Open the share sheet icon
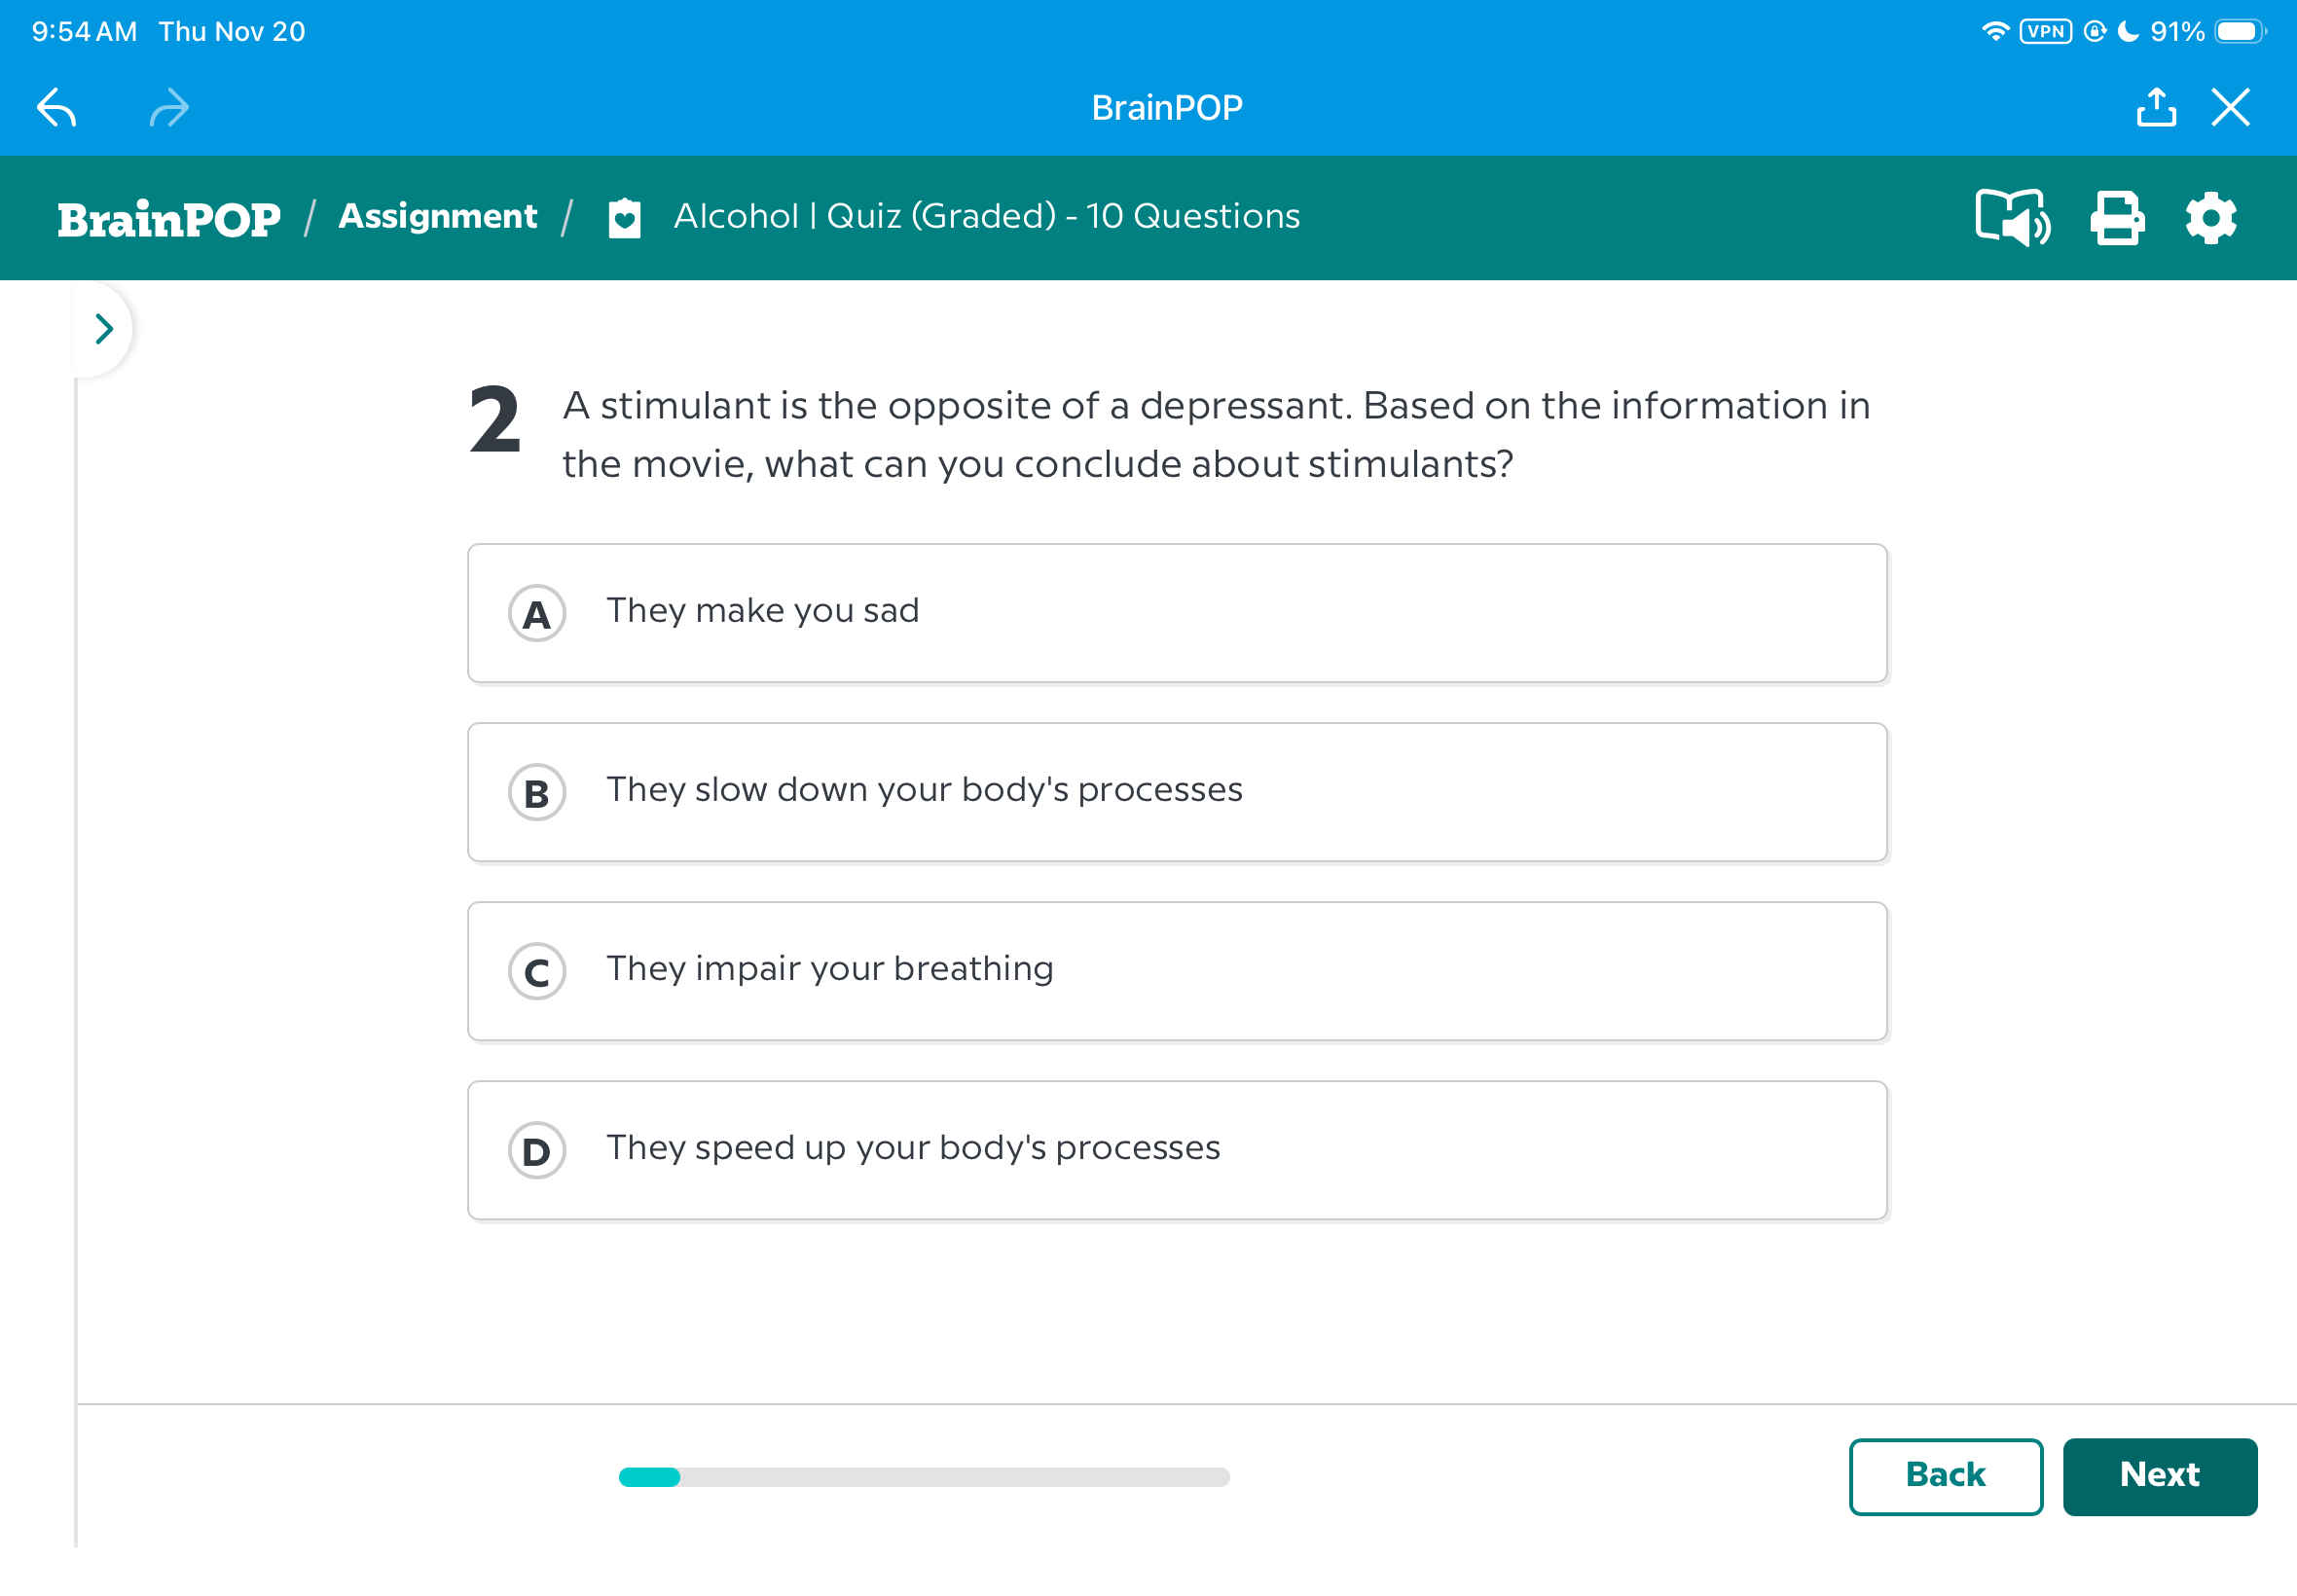This screenshot has width=2297, height=1596. (2155, 107)
